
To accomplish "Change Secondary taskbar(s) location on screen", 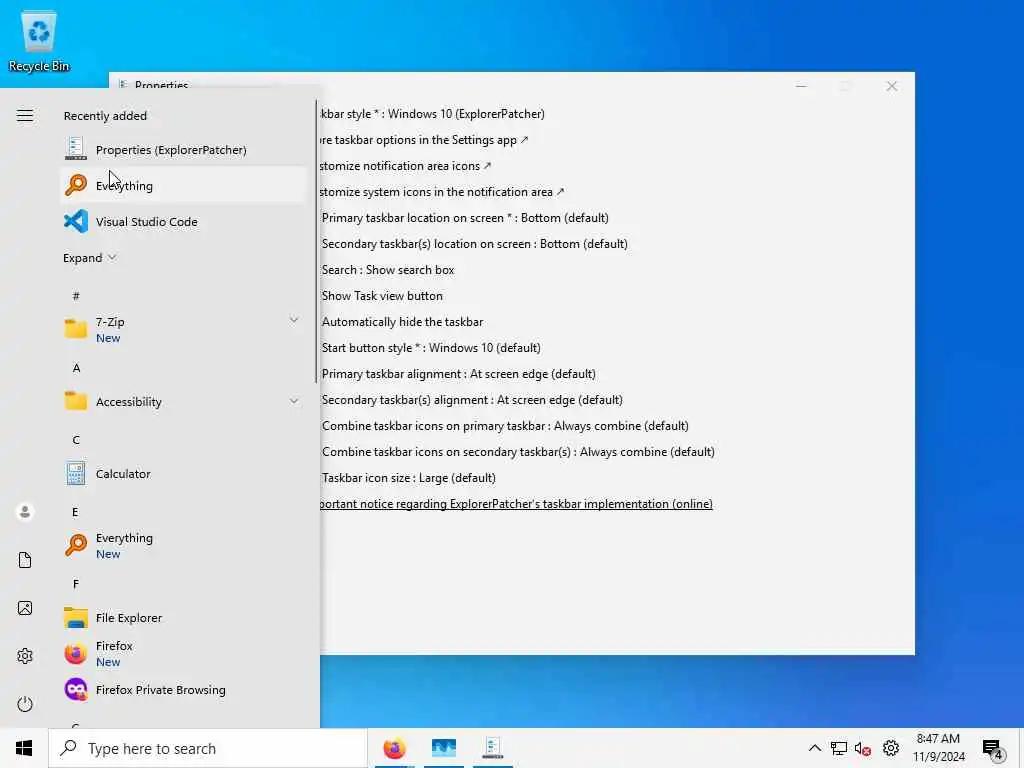I will point(475,244).
